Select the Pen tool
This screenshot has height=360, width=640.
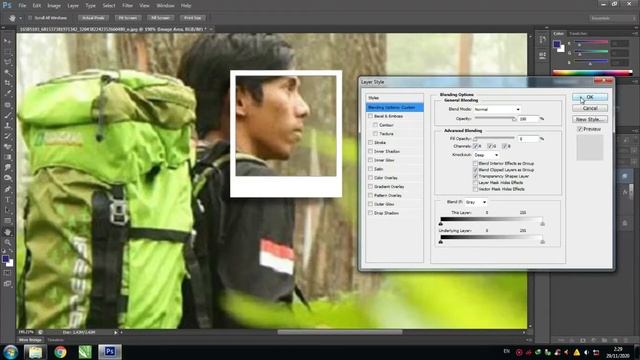pyautogui.click(x=8, y=189)
